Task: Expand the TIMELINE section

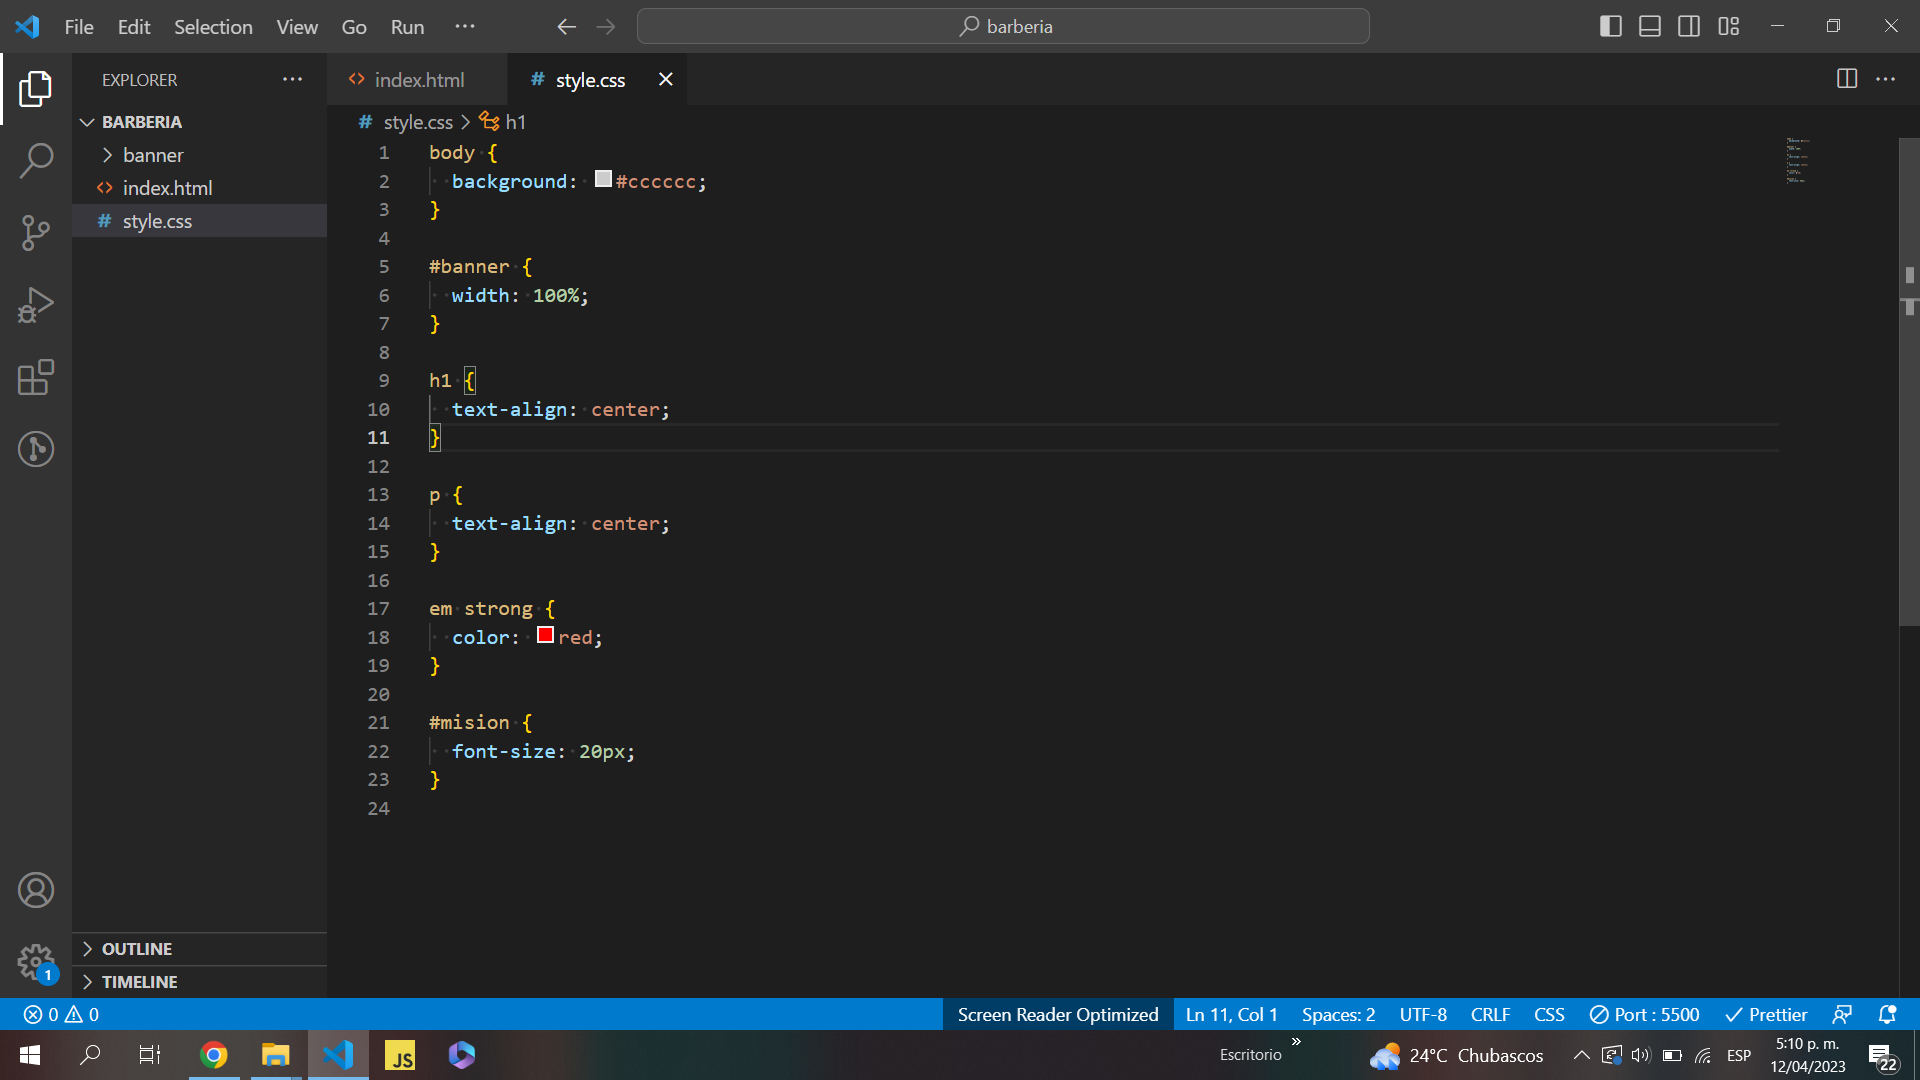Action: click(200, 982)
